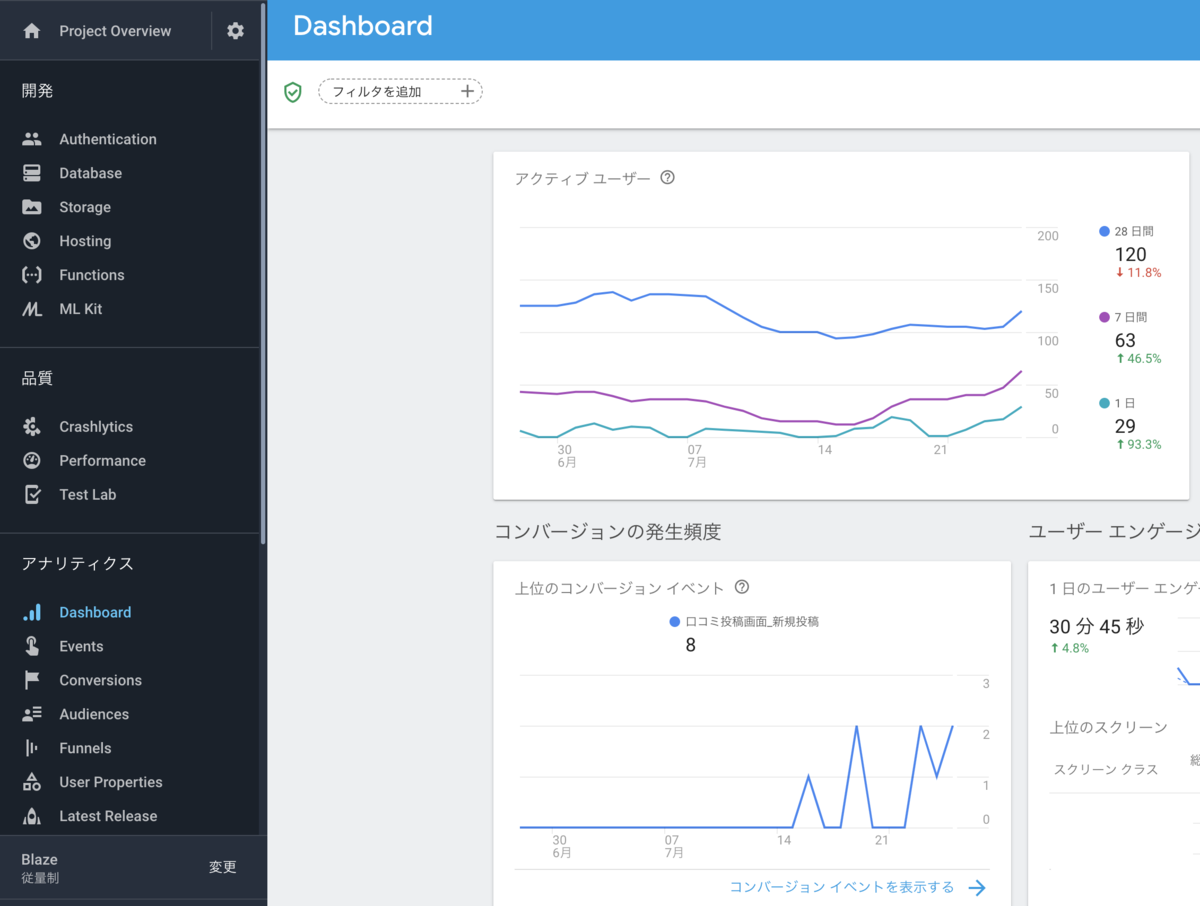Click the Storage image icon
The width and height of the screenshot is (1200, 906).
tap(32, 207)
